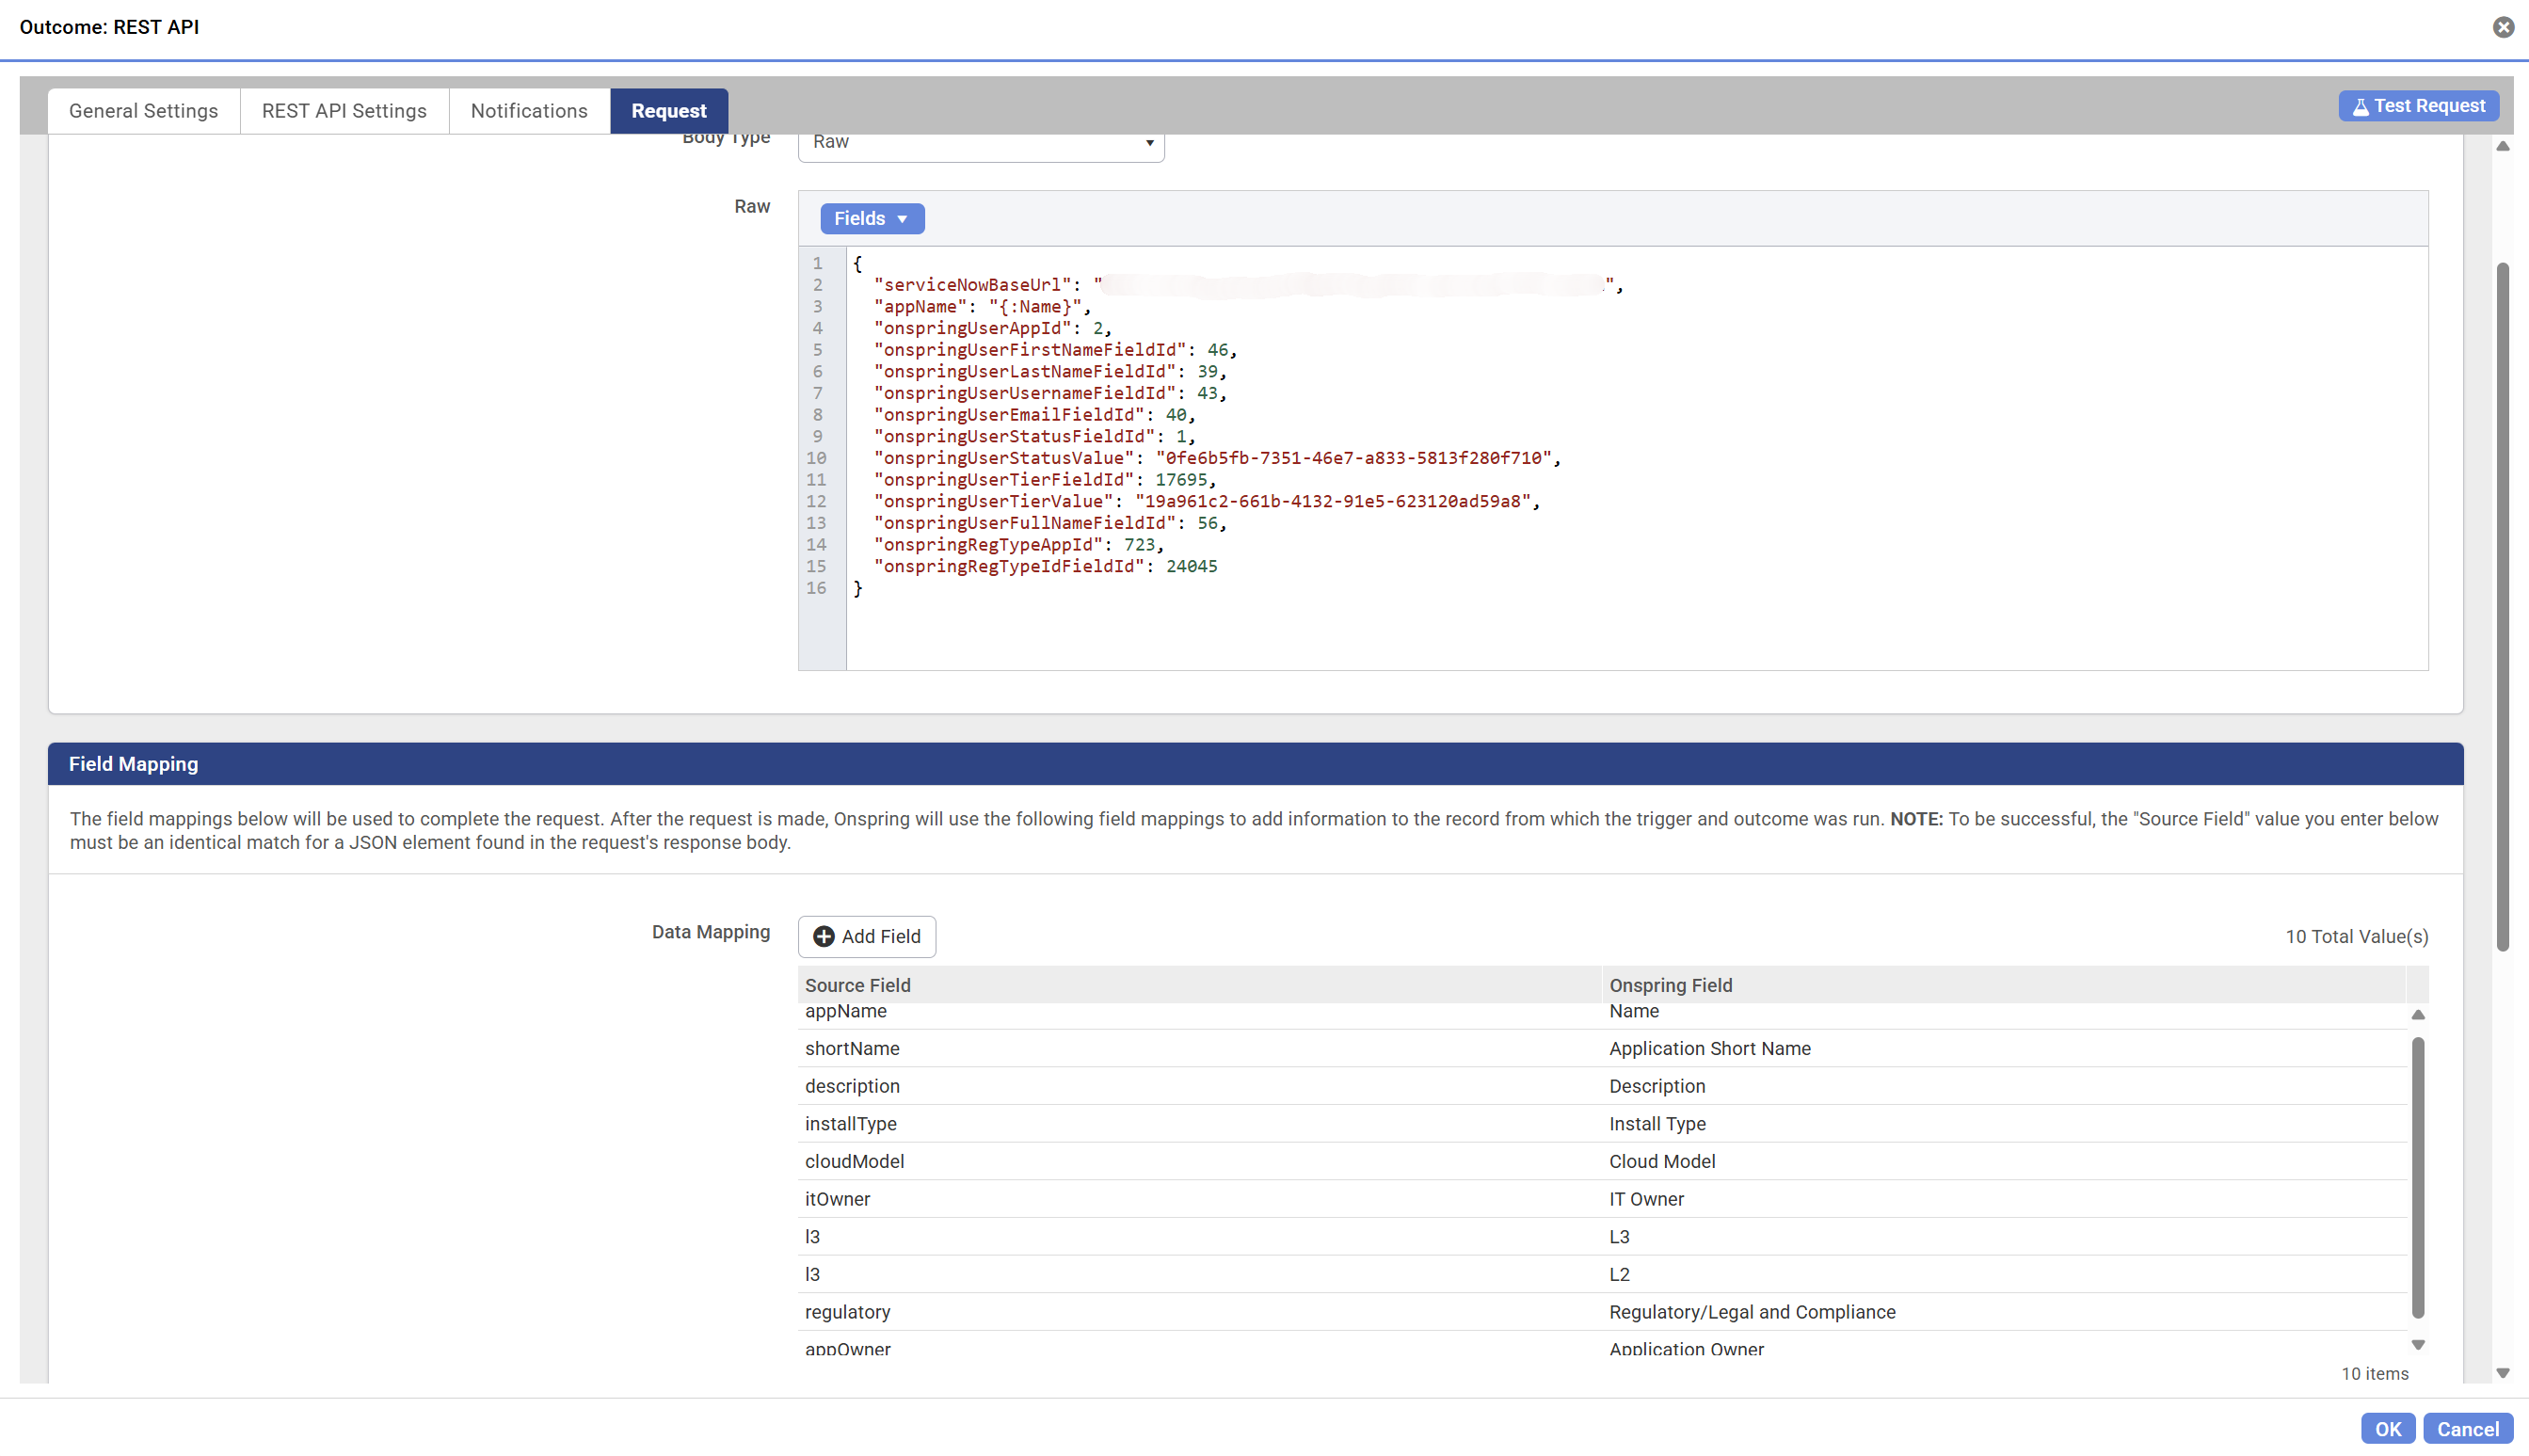The width and height of the screenshot is (2529, 1456).
Task: Confirm with the OK button
Action: coord(2388,1429)
